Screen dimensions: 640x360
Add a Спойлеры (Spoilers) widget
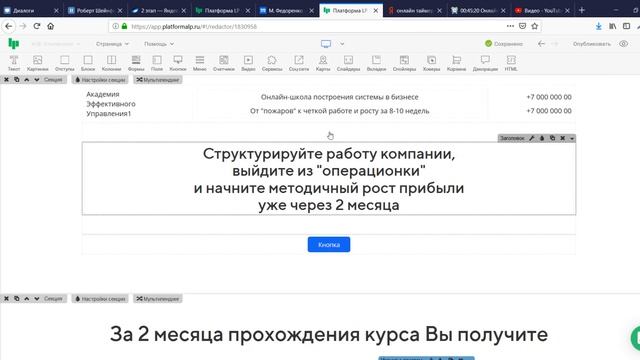click(404, 63)
